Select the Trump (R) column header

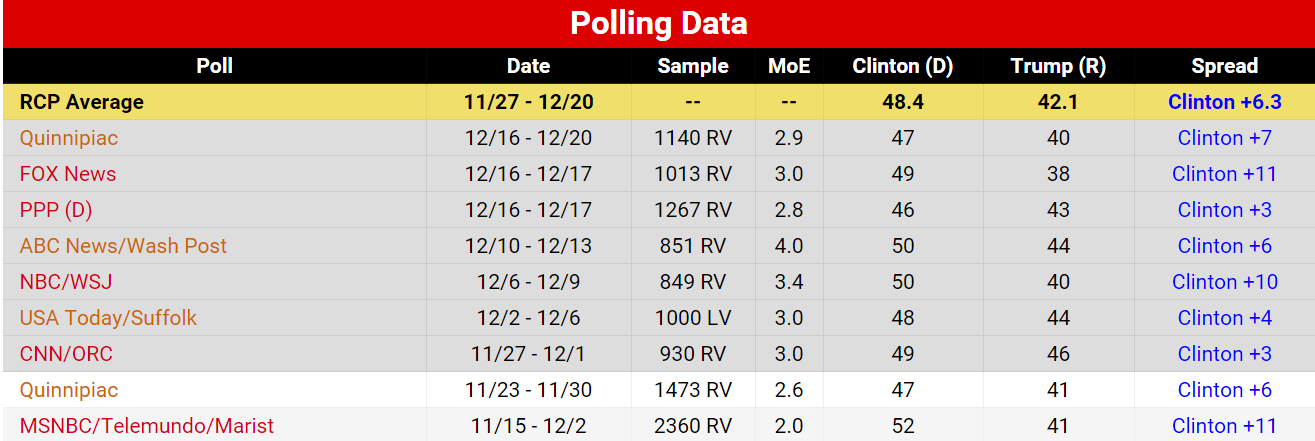[1058, 66]
